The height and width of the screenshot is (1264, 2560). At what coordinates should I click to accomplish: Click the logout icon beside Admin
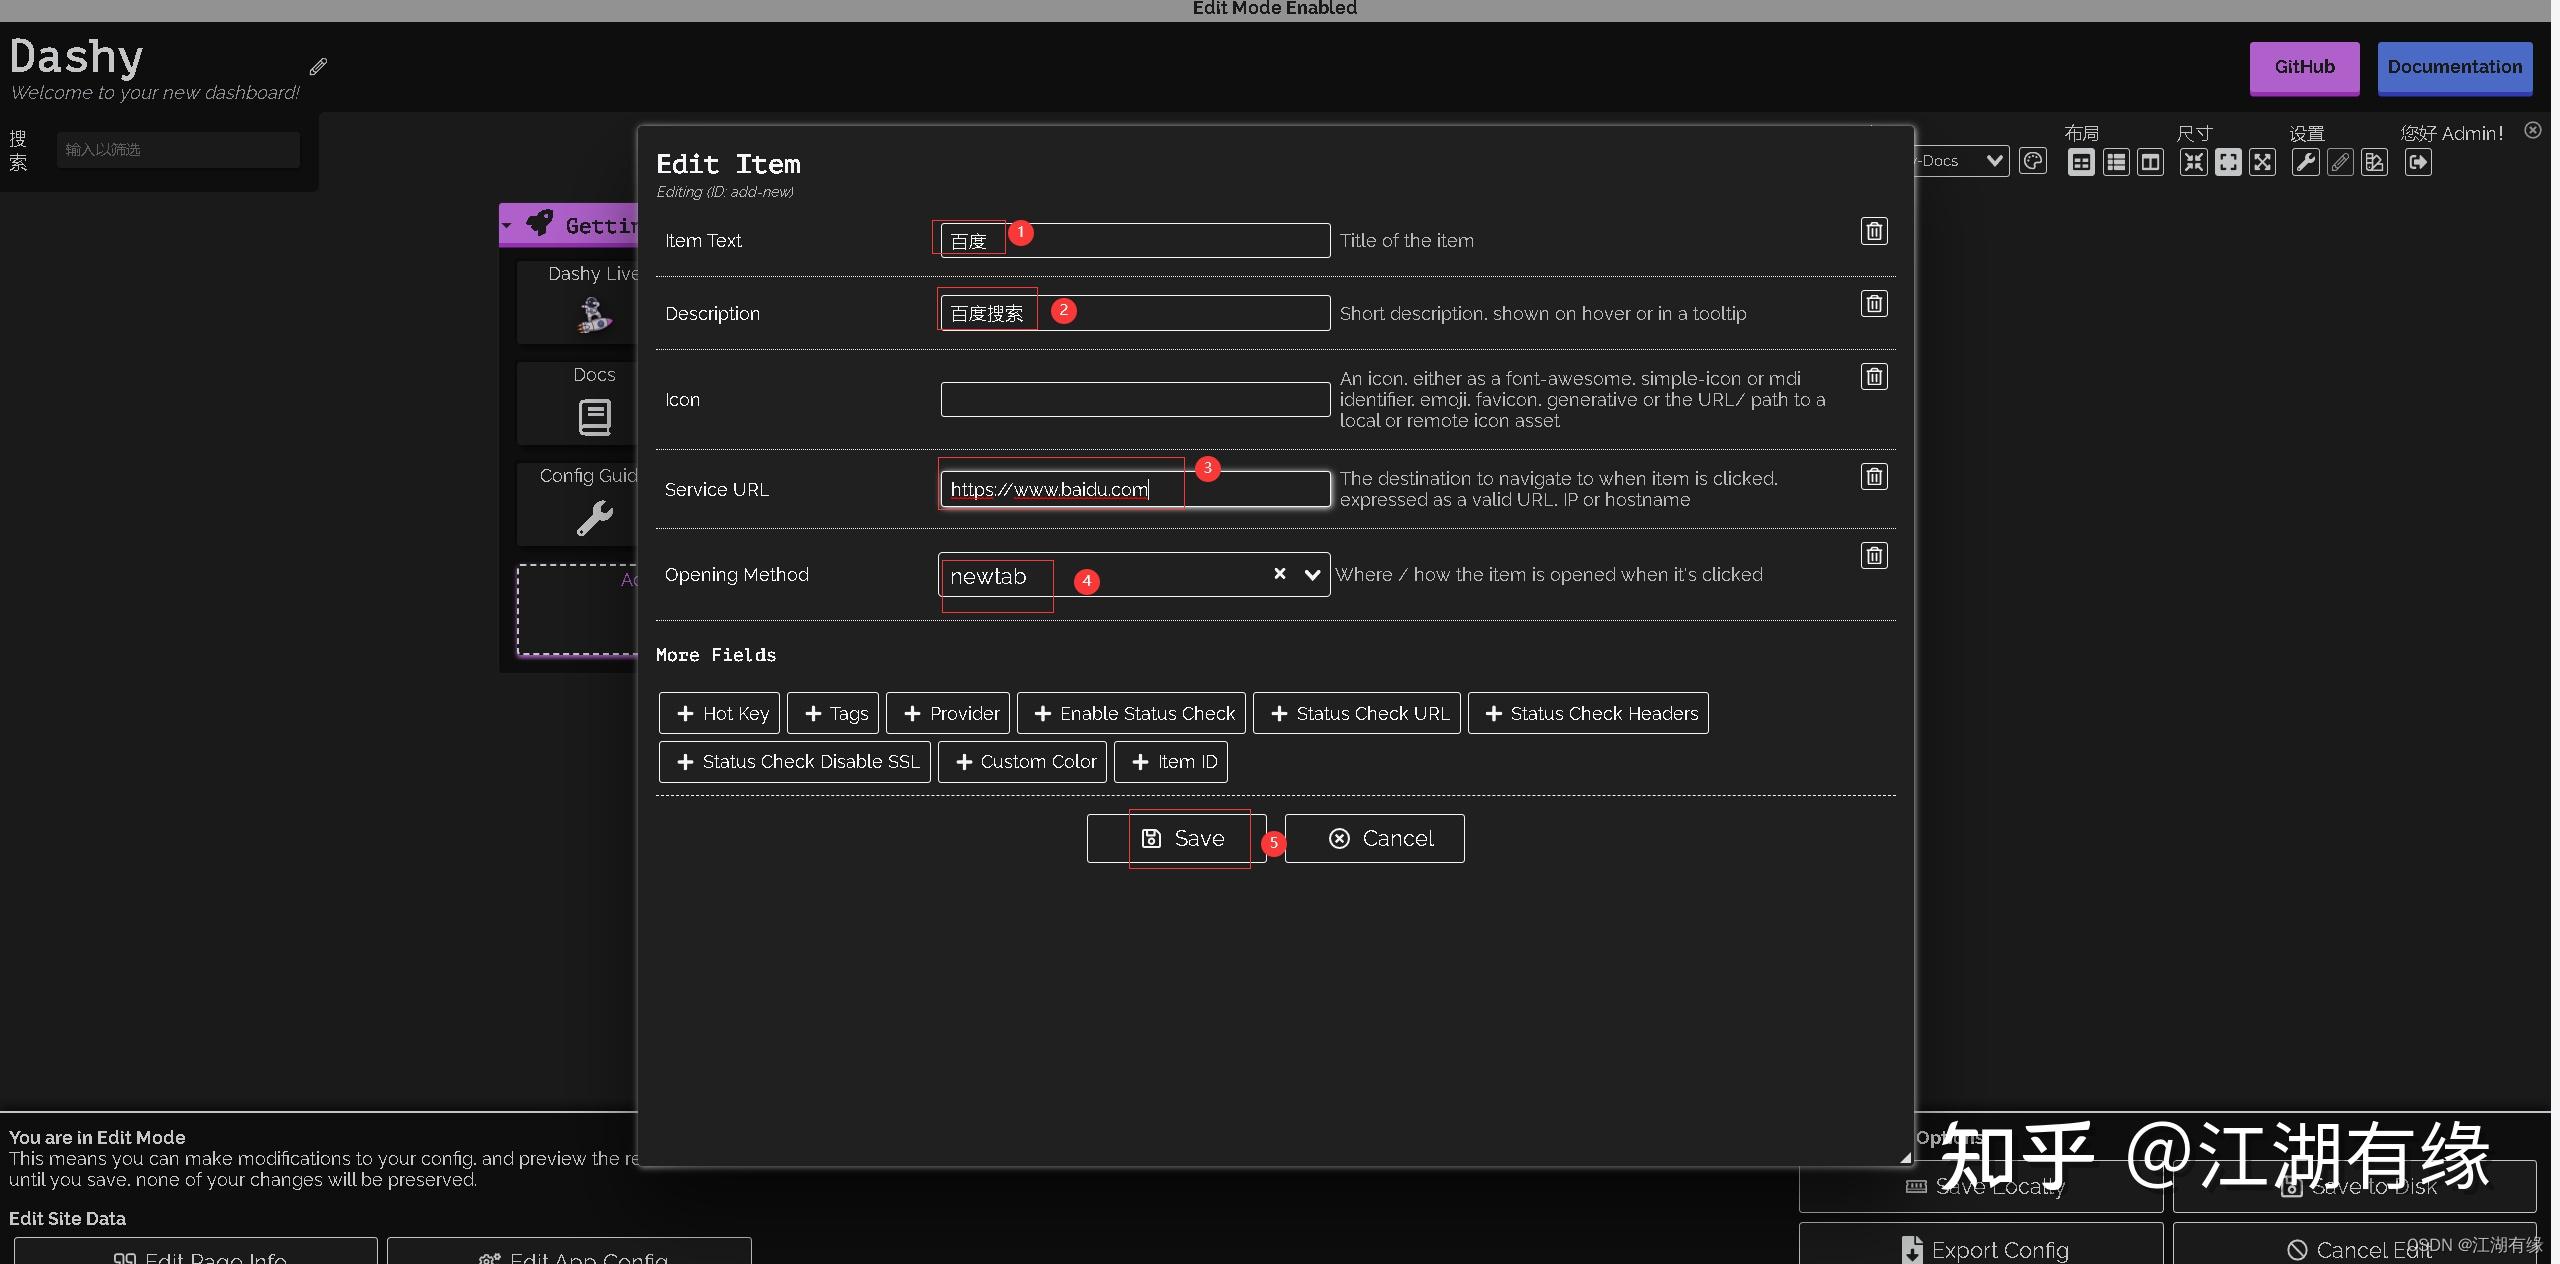coord(2418,162)
